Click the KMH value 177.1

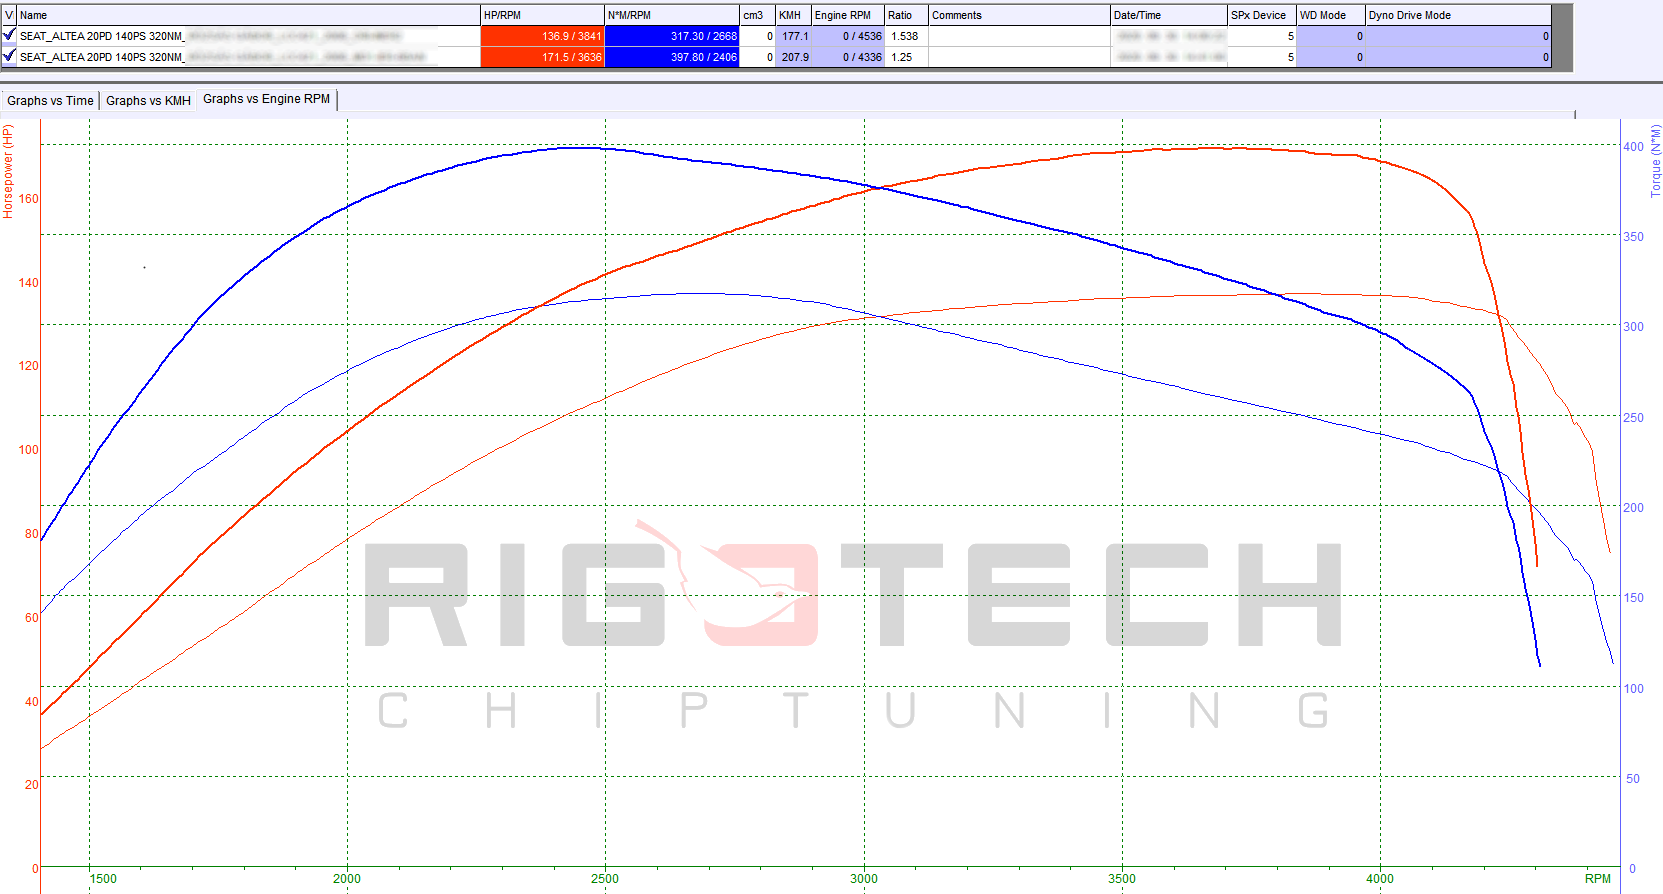pyautogui.click(x=793, y=36)
